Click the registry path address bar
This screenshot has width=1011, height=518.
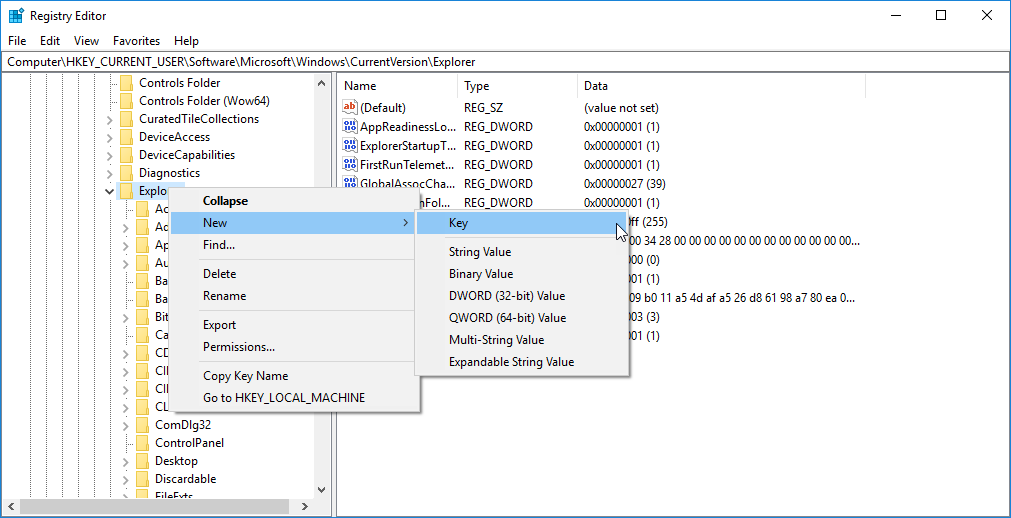pos(506,62)
